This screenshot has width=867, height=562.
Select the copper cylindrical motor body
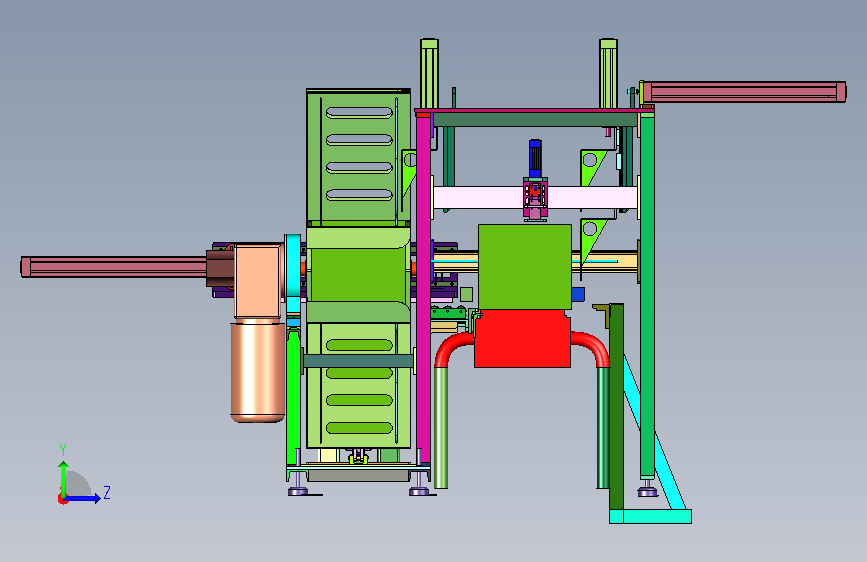tap(258, 371)
